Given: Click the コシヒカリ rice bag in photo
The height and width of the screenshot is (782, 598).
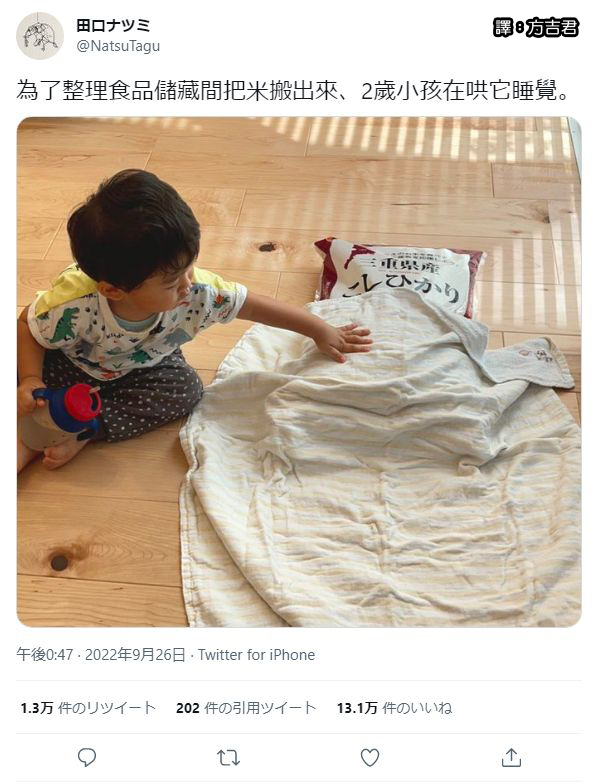Looking at the screenshot, I should click(x=400, y=277).
